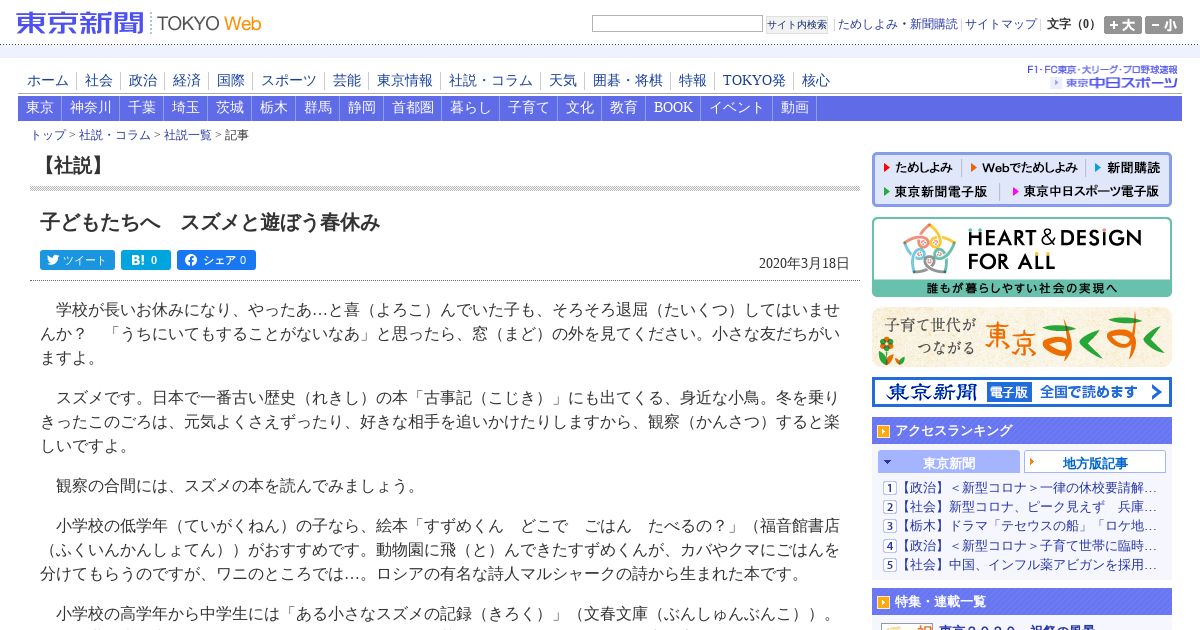The image size is (1200, 630).
Task: Bookmark via the Hatena B! button
Action: tap(146, 260)
